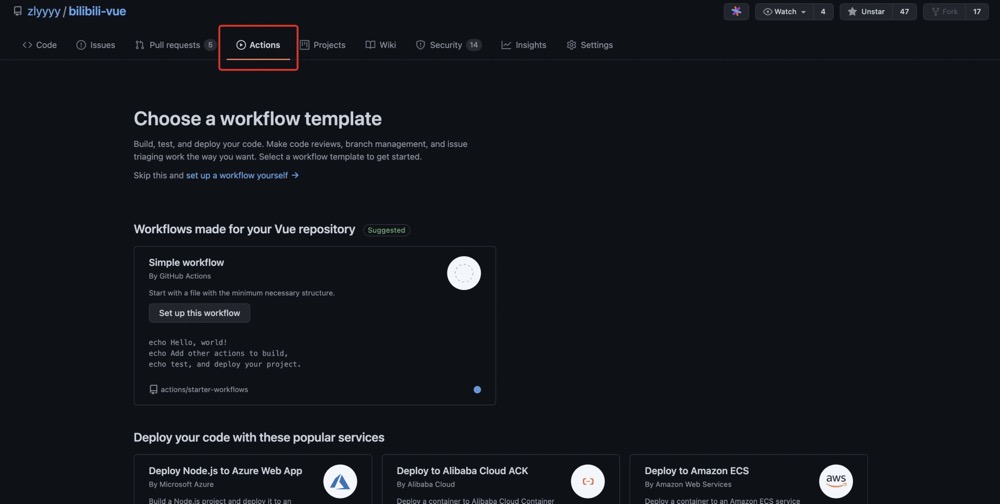Click the colorful star extension button
This screenshot has width=1000, height=504.
[736, 11]
